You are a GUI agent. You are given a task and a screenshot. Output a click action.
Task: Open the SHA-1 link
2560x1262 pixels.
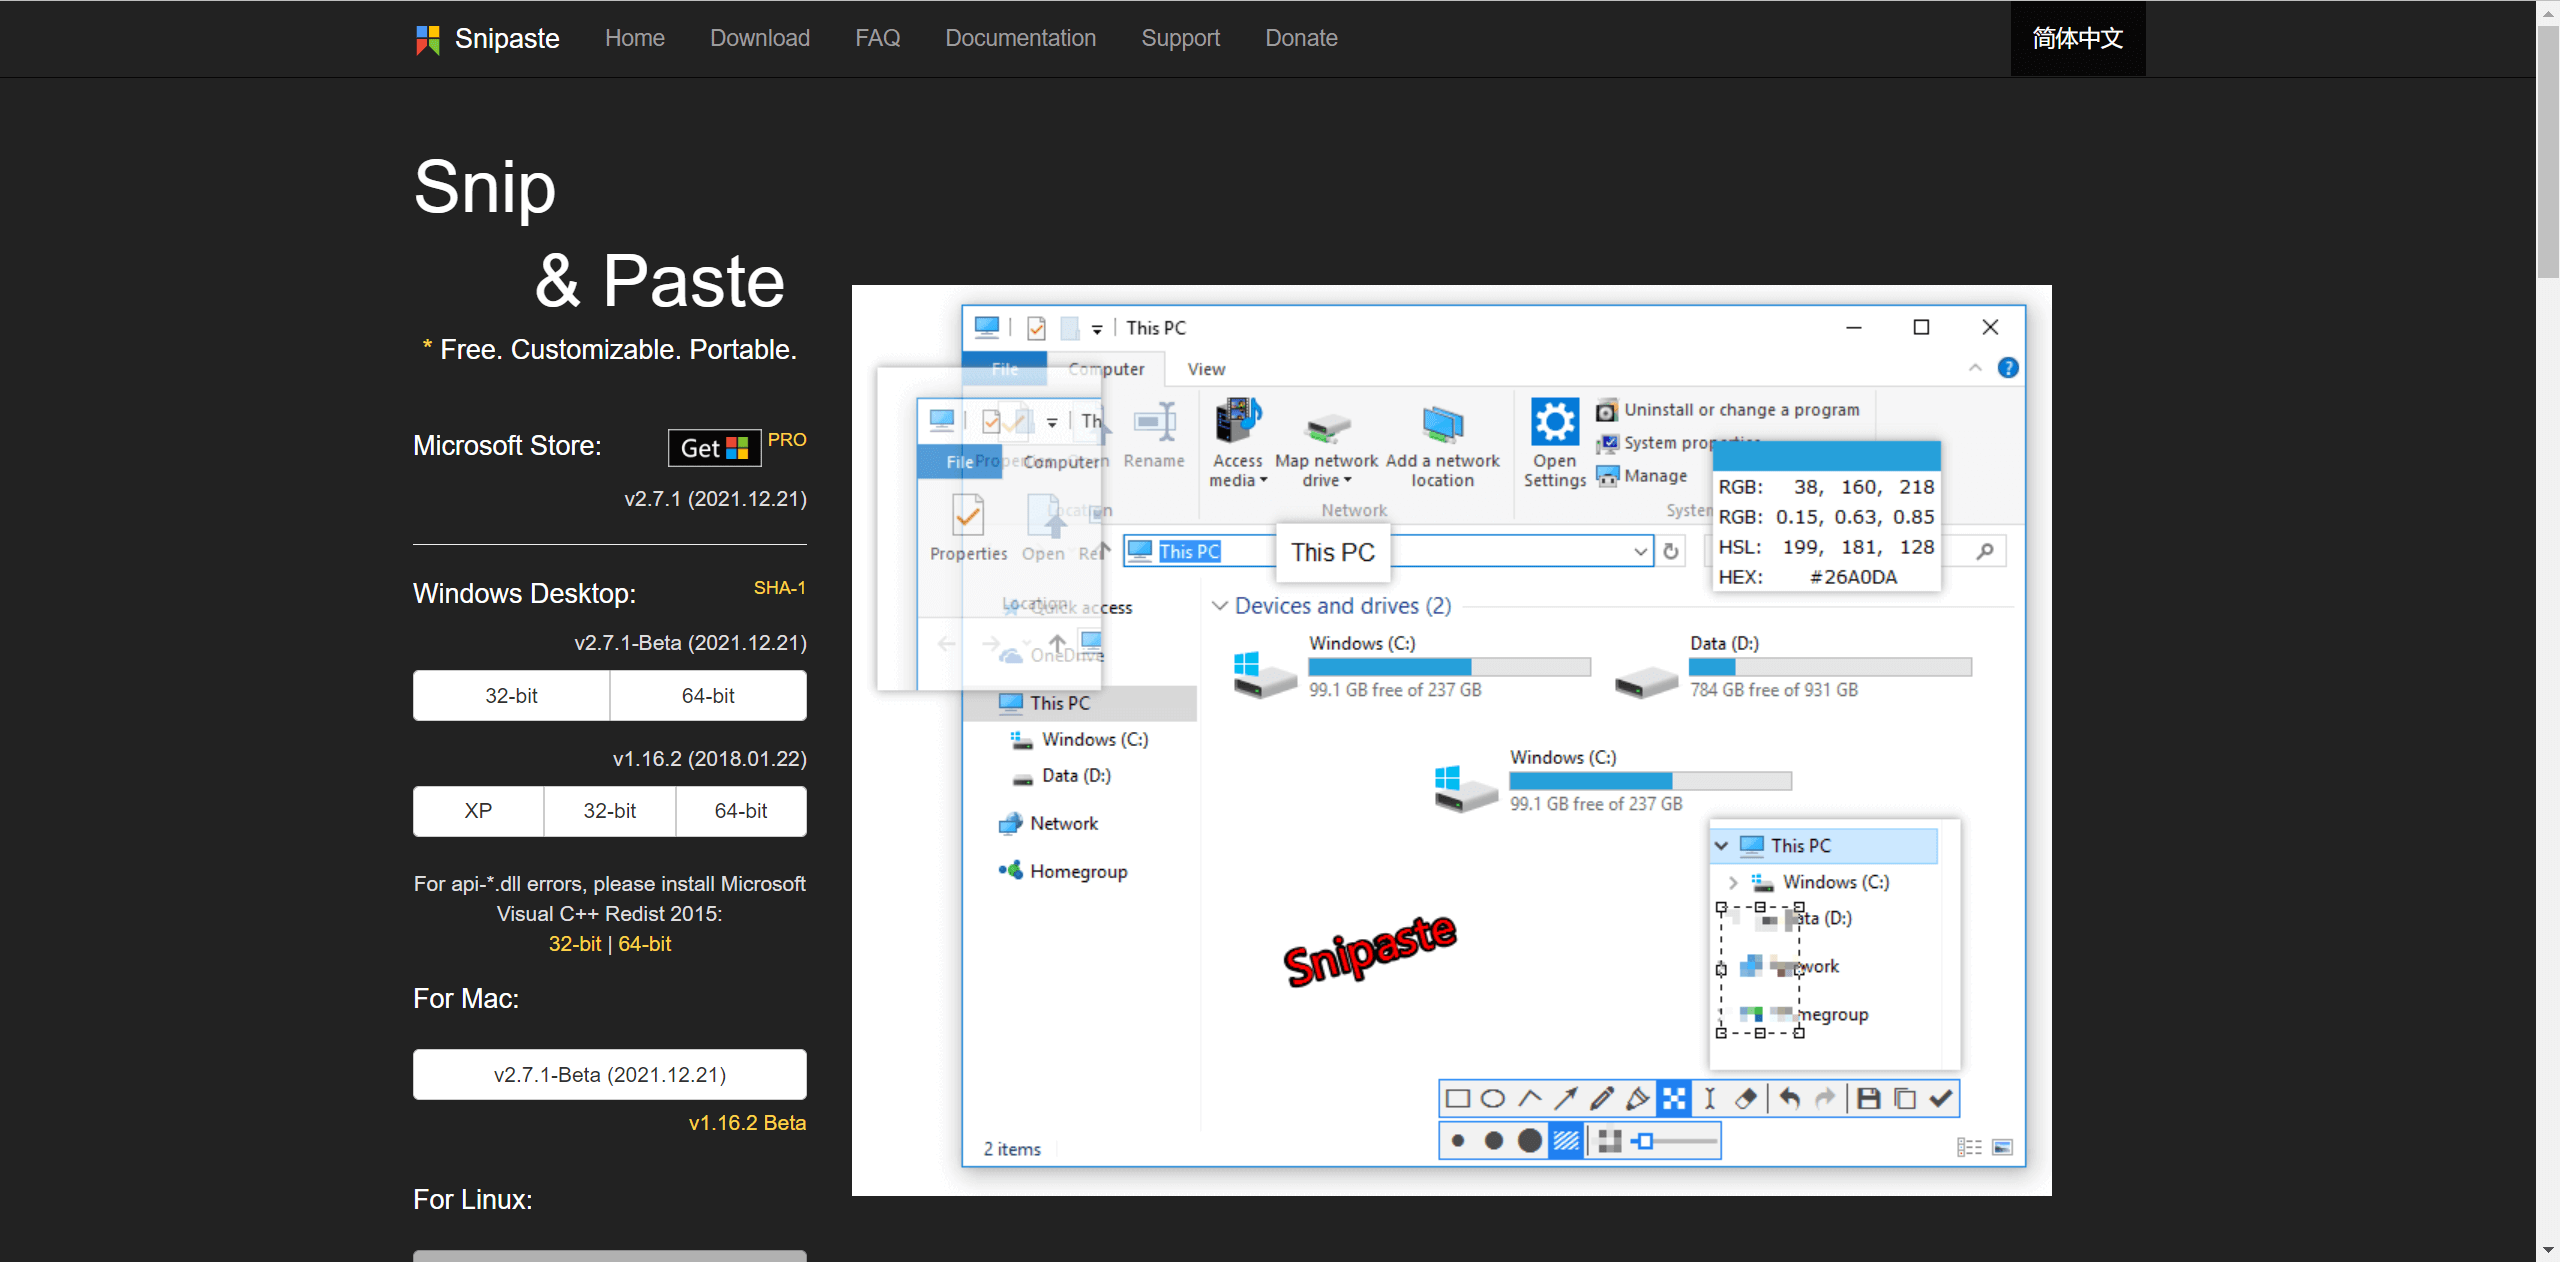[x=779, y=588]
